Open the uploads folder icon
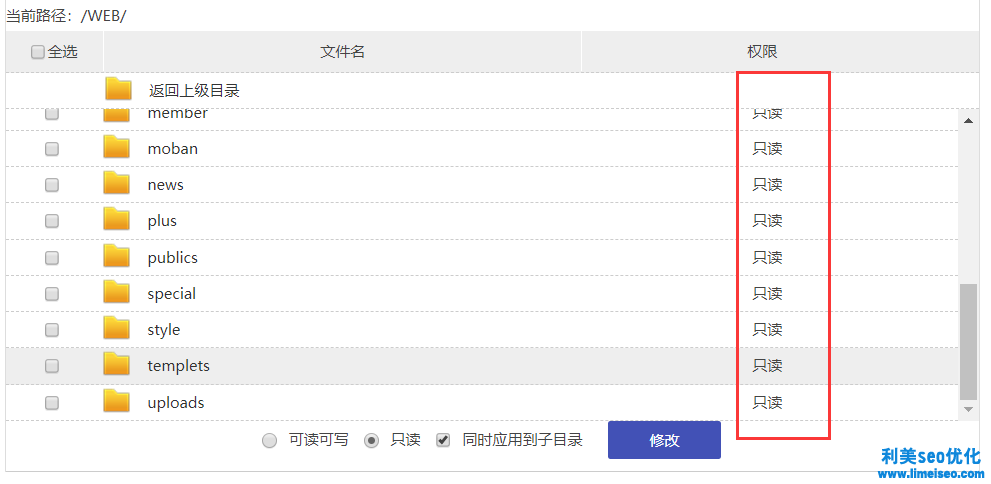The width and height of the screenshot is (991, 484). (117, 401)
